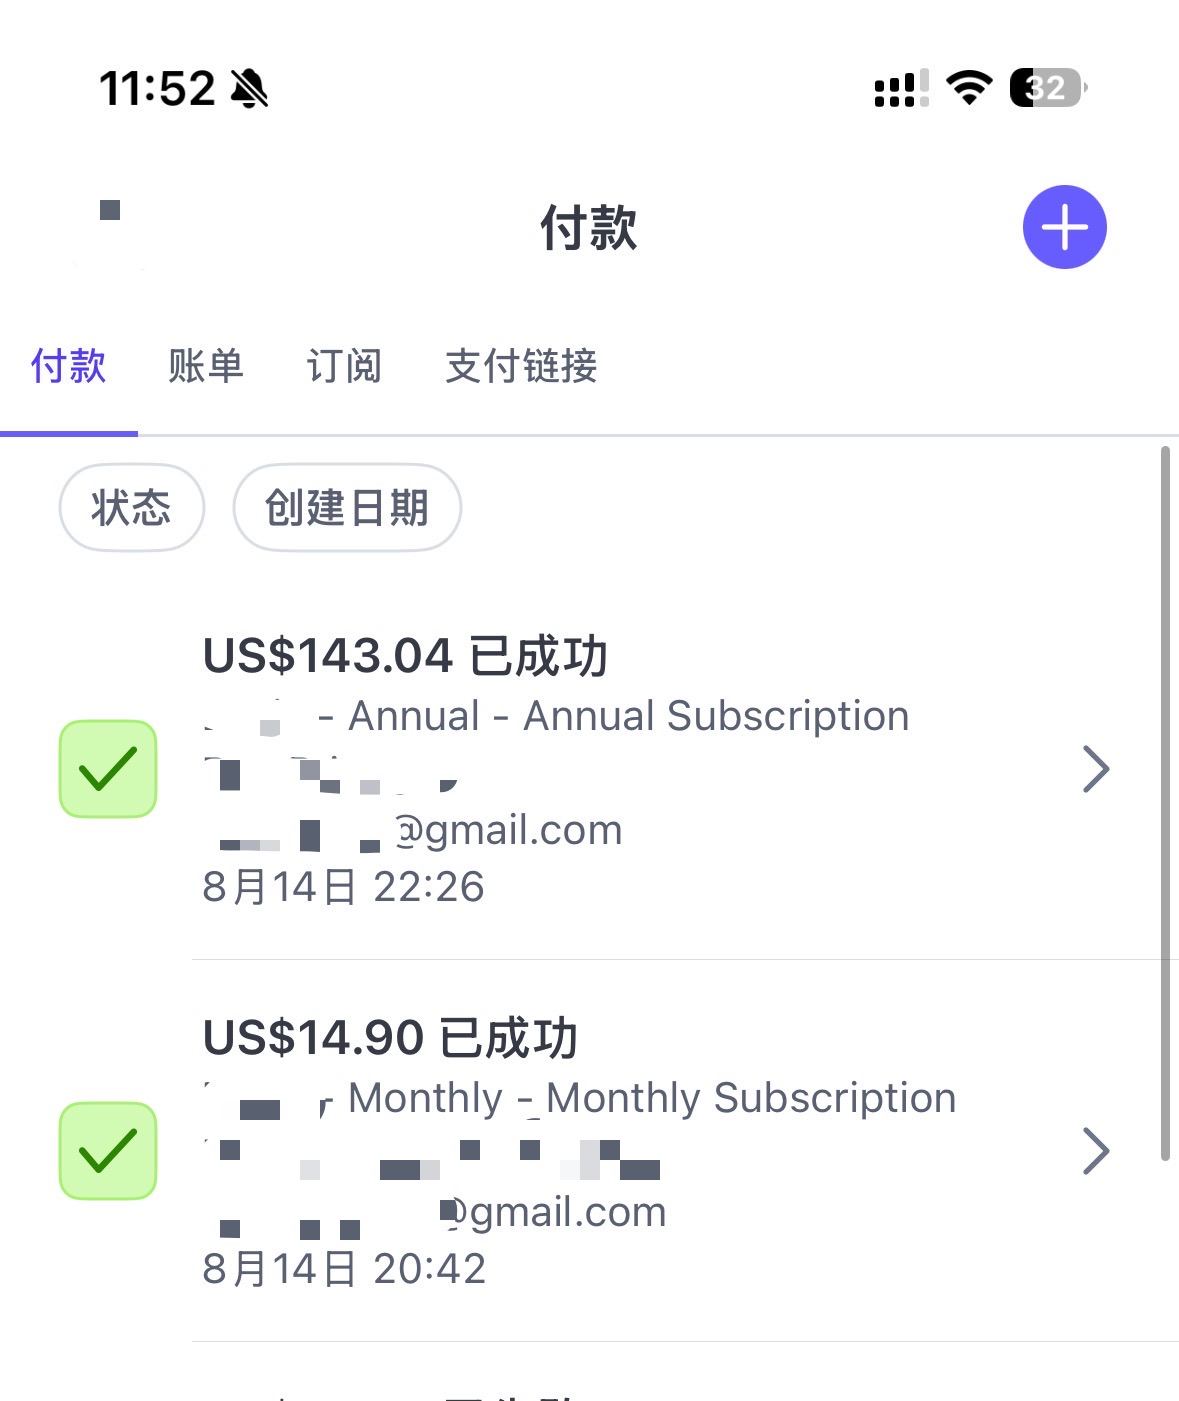The width and height of the screenshot is (1179, 1401).
Task: Open details chevron for Monthly Subscription payment
Action: (x=1096, y=1151)
